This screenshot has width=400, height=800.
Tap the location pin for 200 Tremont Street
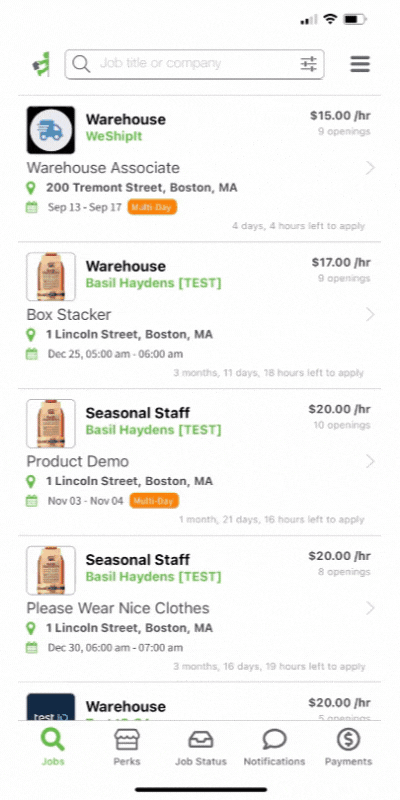pyautogui.click(x=31, y=188)
